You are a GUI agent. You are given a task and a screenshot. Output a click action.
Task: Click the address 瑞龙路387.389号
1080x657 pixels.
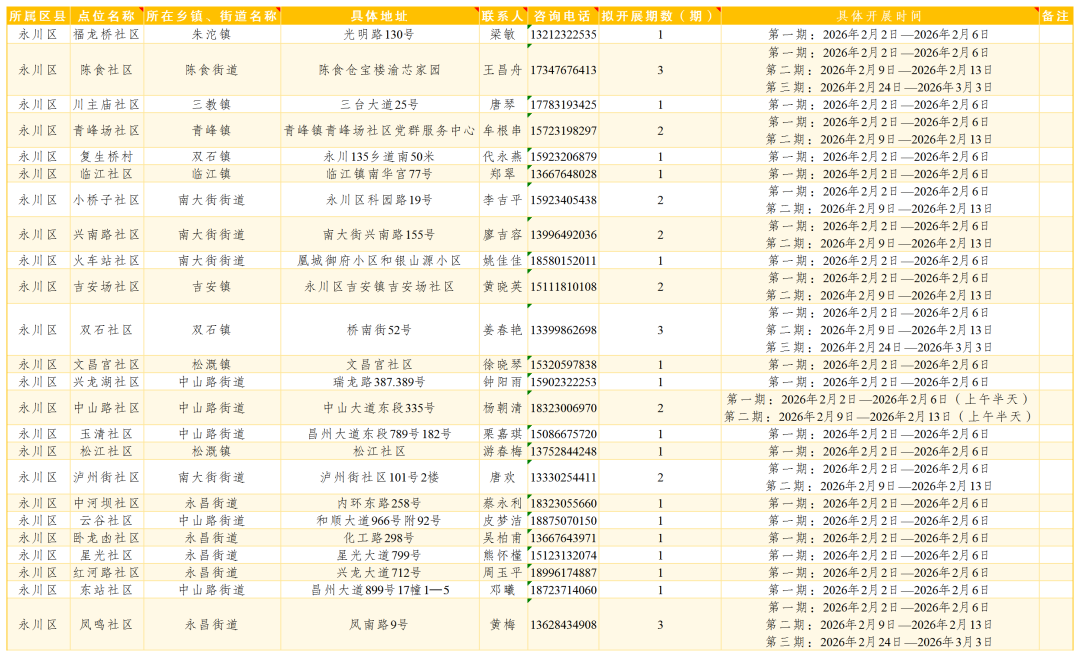[380, 382]
